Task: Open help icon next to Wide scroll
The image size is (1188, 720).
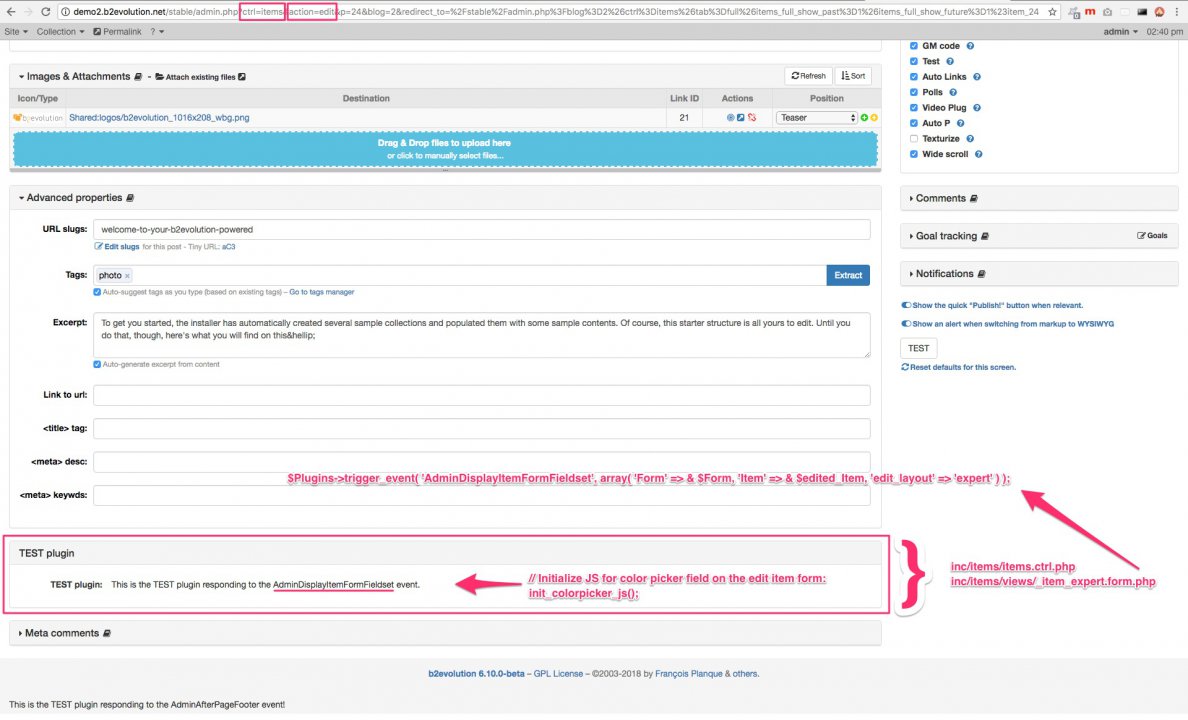Action: click(978, 154)
